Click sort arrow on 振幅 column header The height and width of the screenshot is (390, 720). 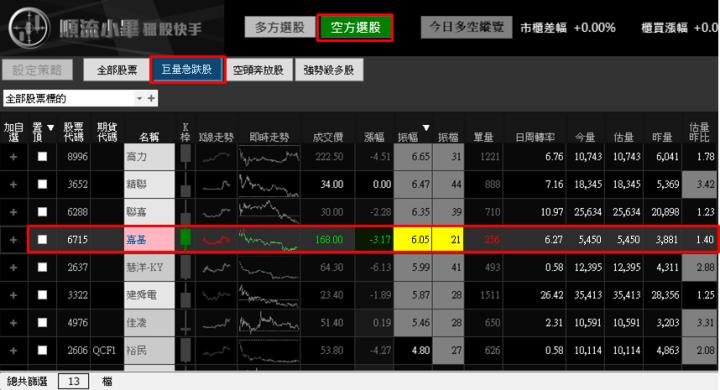(426, 128)
